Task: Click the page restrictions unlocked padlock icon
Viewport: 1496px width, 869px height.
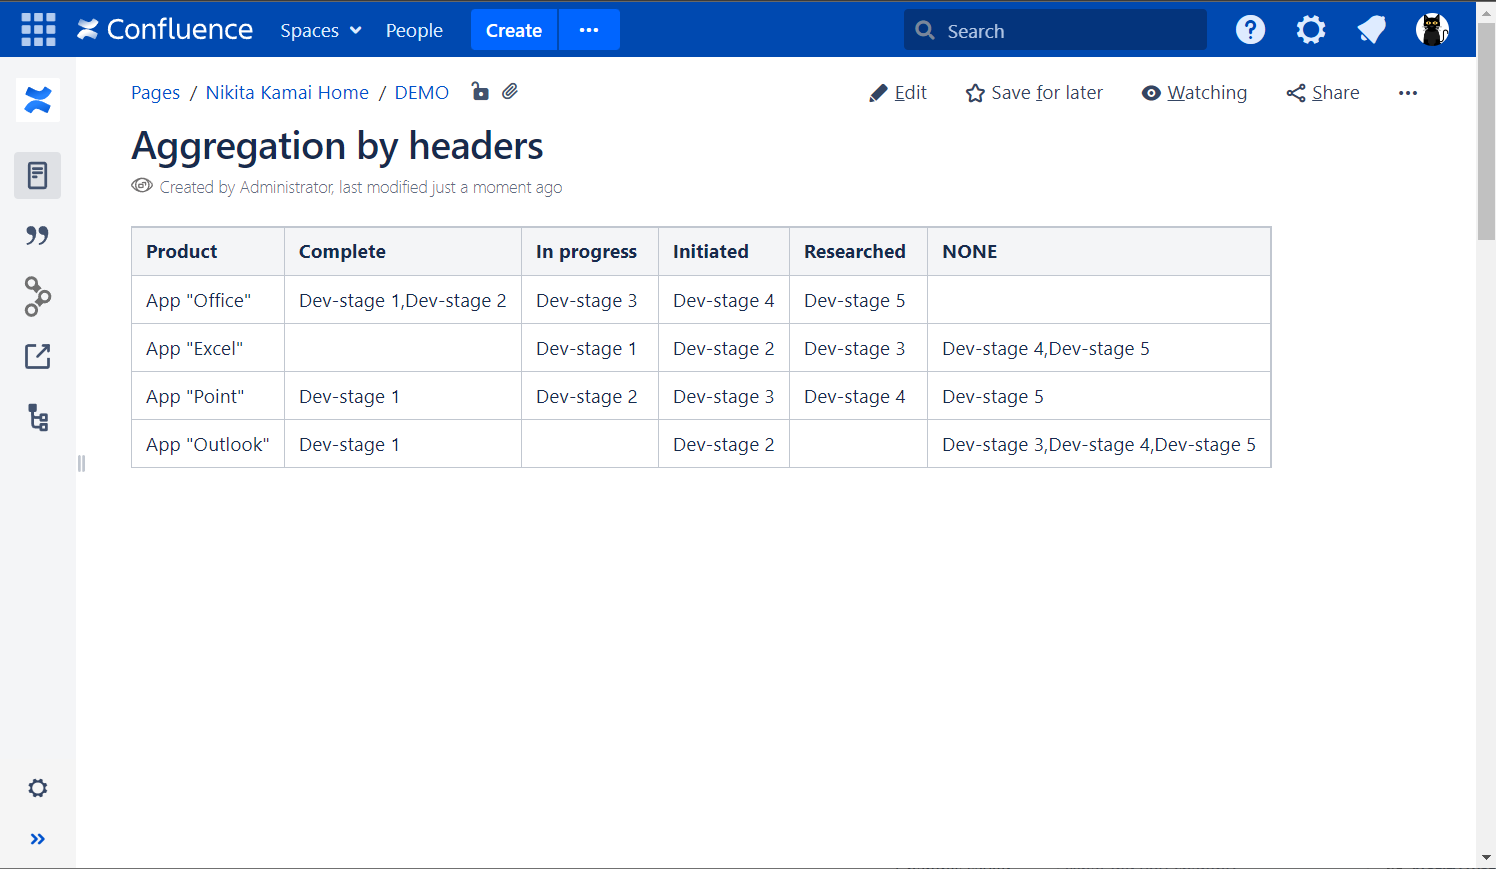Action: coord(480,92)
